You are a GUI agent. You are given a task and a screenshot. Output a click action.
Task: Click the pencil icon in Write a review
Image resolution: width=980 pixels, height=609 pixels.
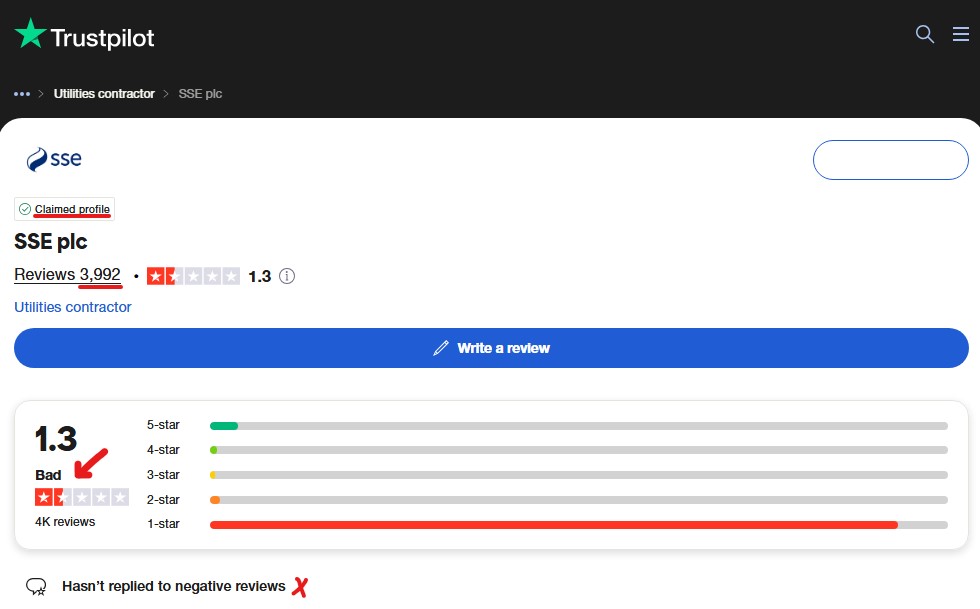coord(441,348)
